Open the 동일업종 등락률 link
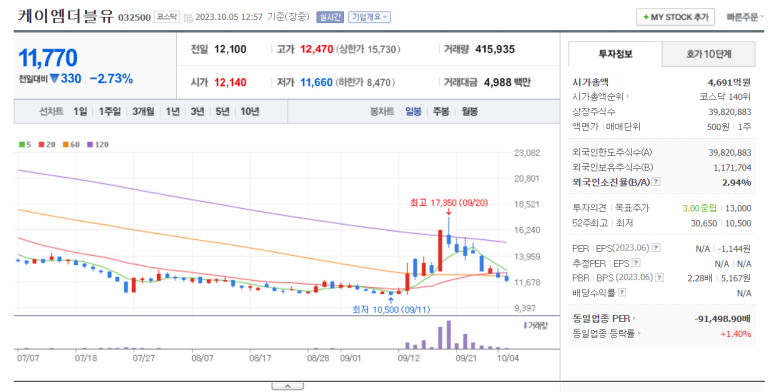This screenshot has width=773, height=392. coord(606,334)
